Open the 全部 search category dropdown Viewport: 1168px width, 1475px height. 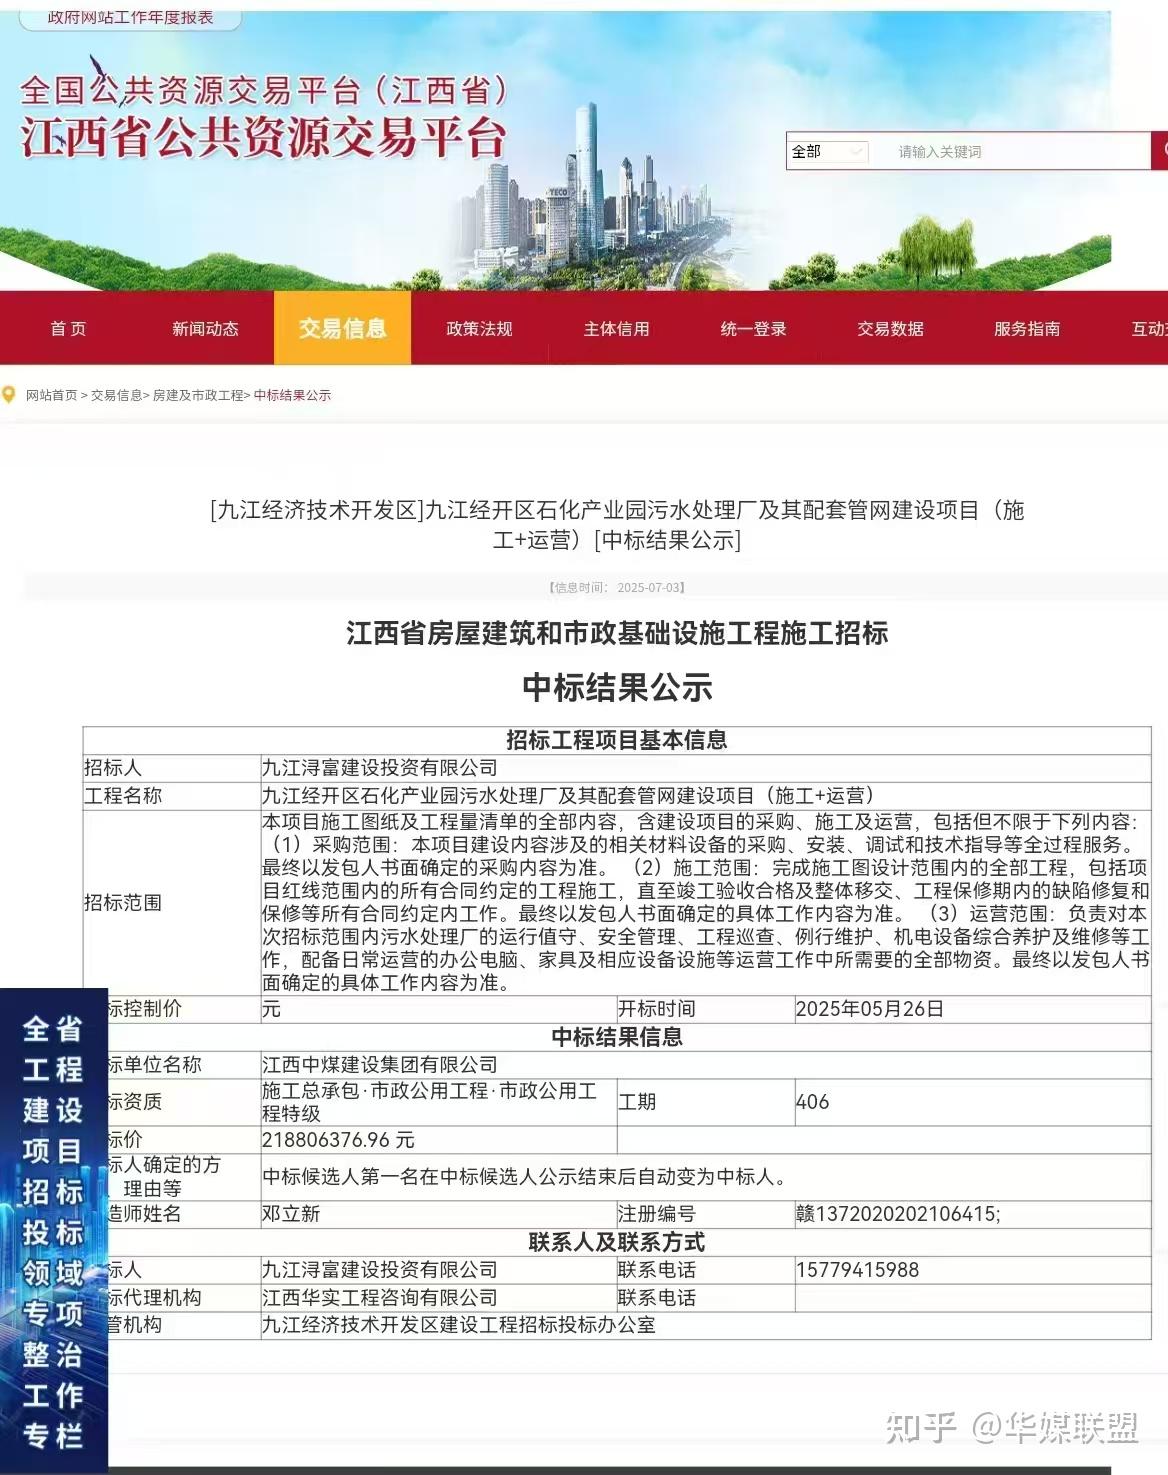(828, 151)
